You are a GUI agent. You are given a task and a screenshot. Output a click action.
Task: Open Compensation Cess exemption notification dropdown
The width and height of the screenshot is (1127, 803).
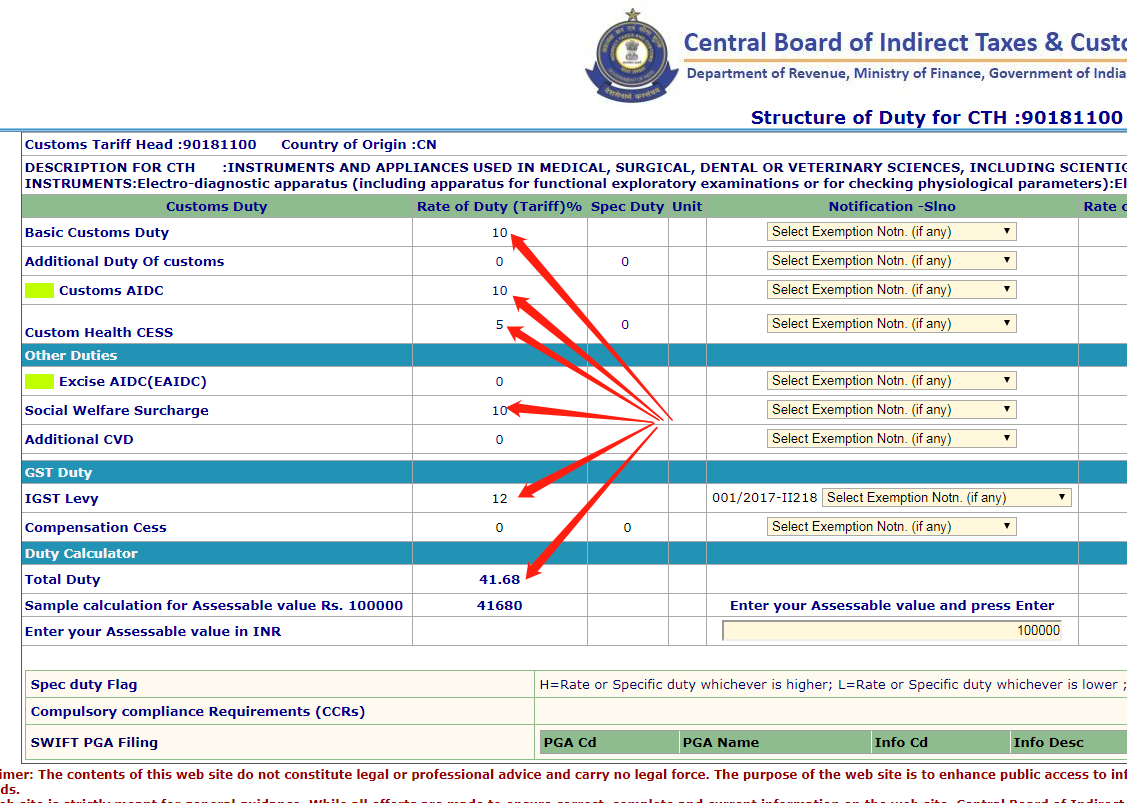click(x=891, y=526)
